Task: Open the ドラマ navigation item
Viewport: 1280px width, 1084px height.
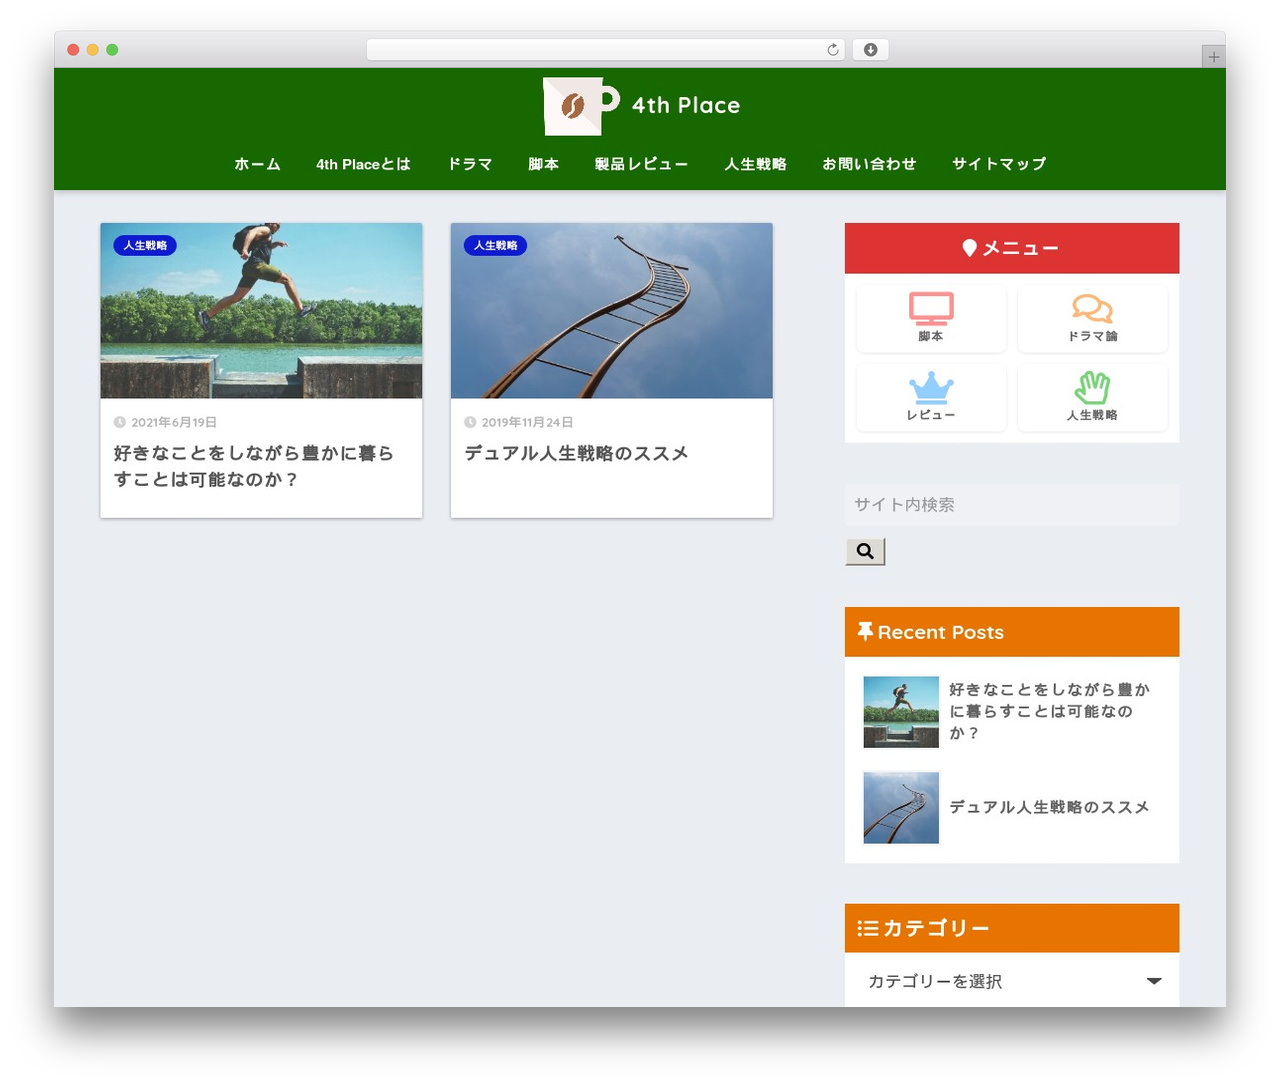Action: 469,164
